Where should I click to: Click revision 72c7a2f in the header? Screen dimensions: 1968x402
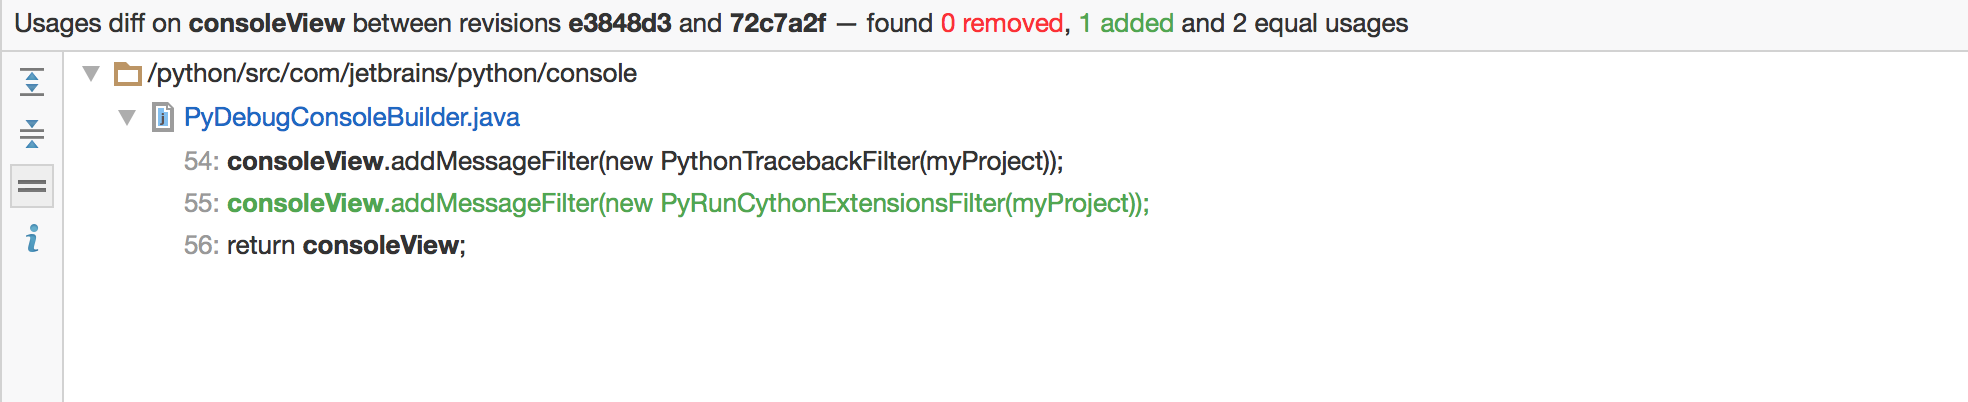(778, 23)
